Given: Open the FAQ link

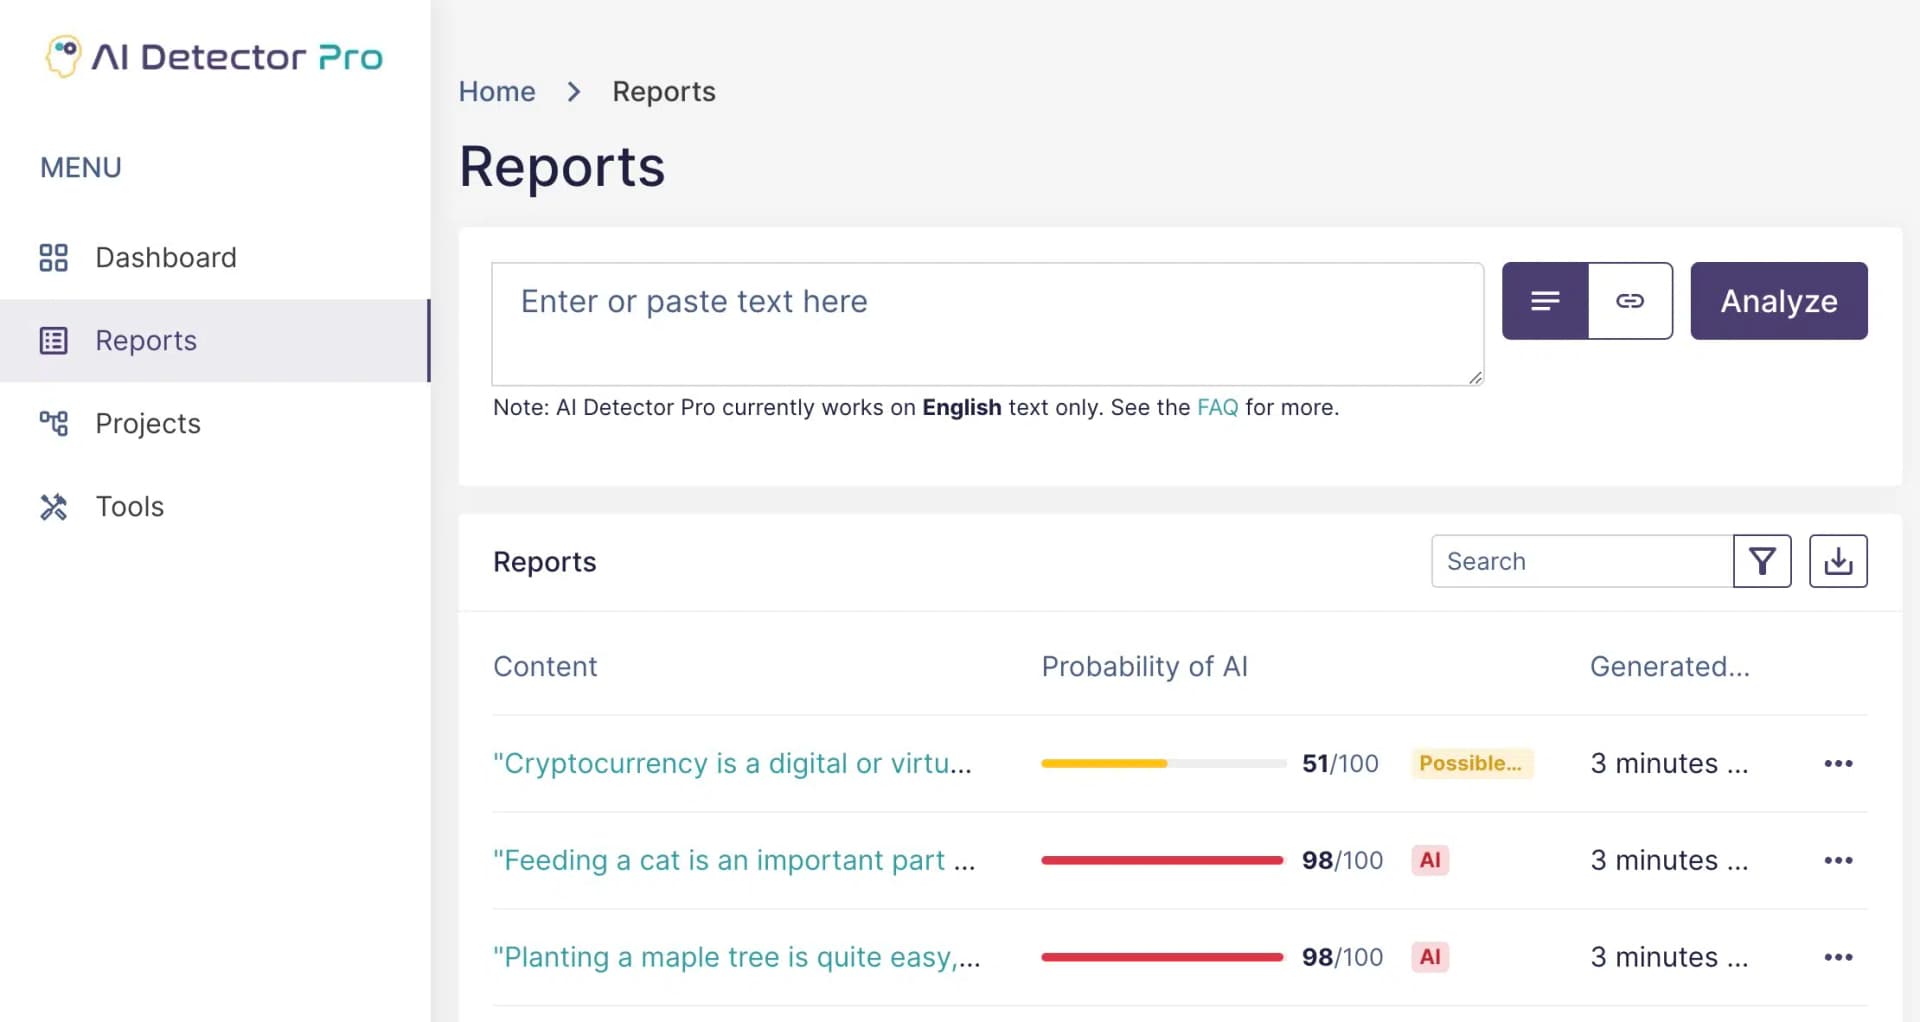Looking at the screenshot, I should [1217, 407].
